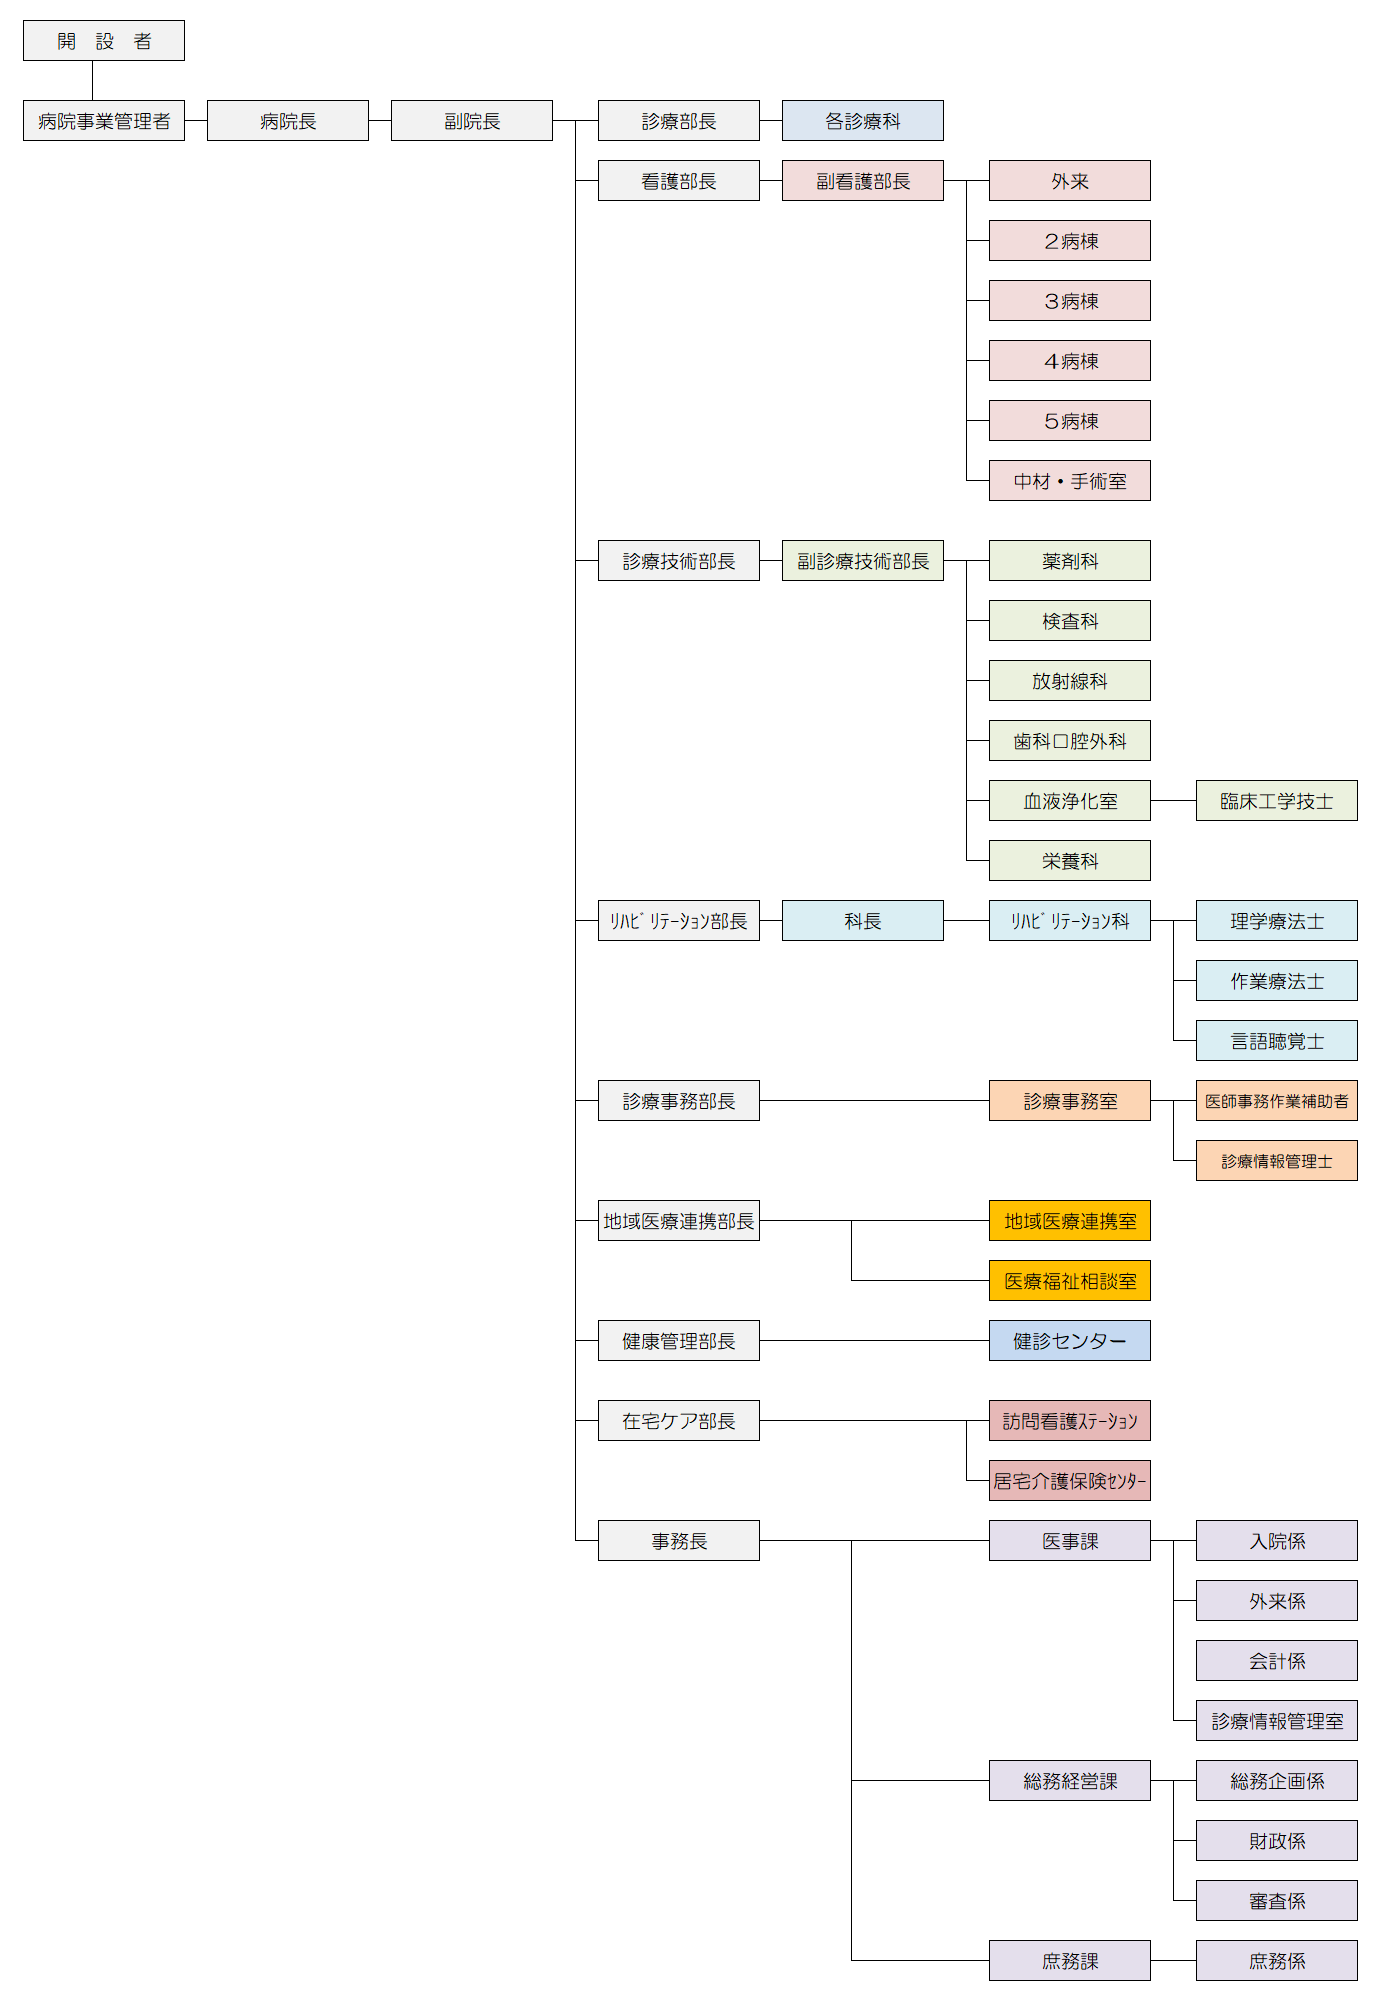Click the 病院長 box

pos(288,121)
